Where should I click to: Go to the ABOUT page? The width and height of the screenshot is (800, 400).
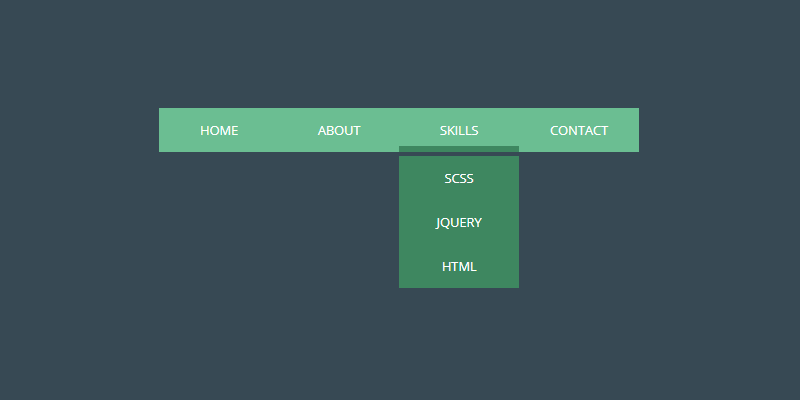(x=339, y=130)
